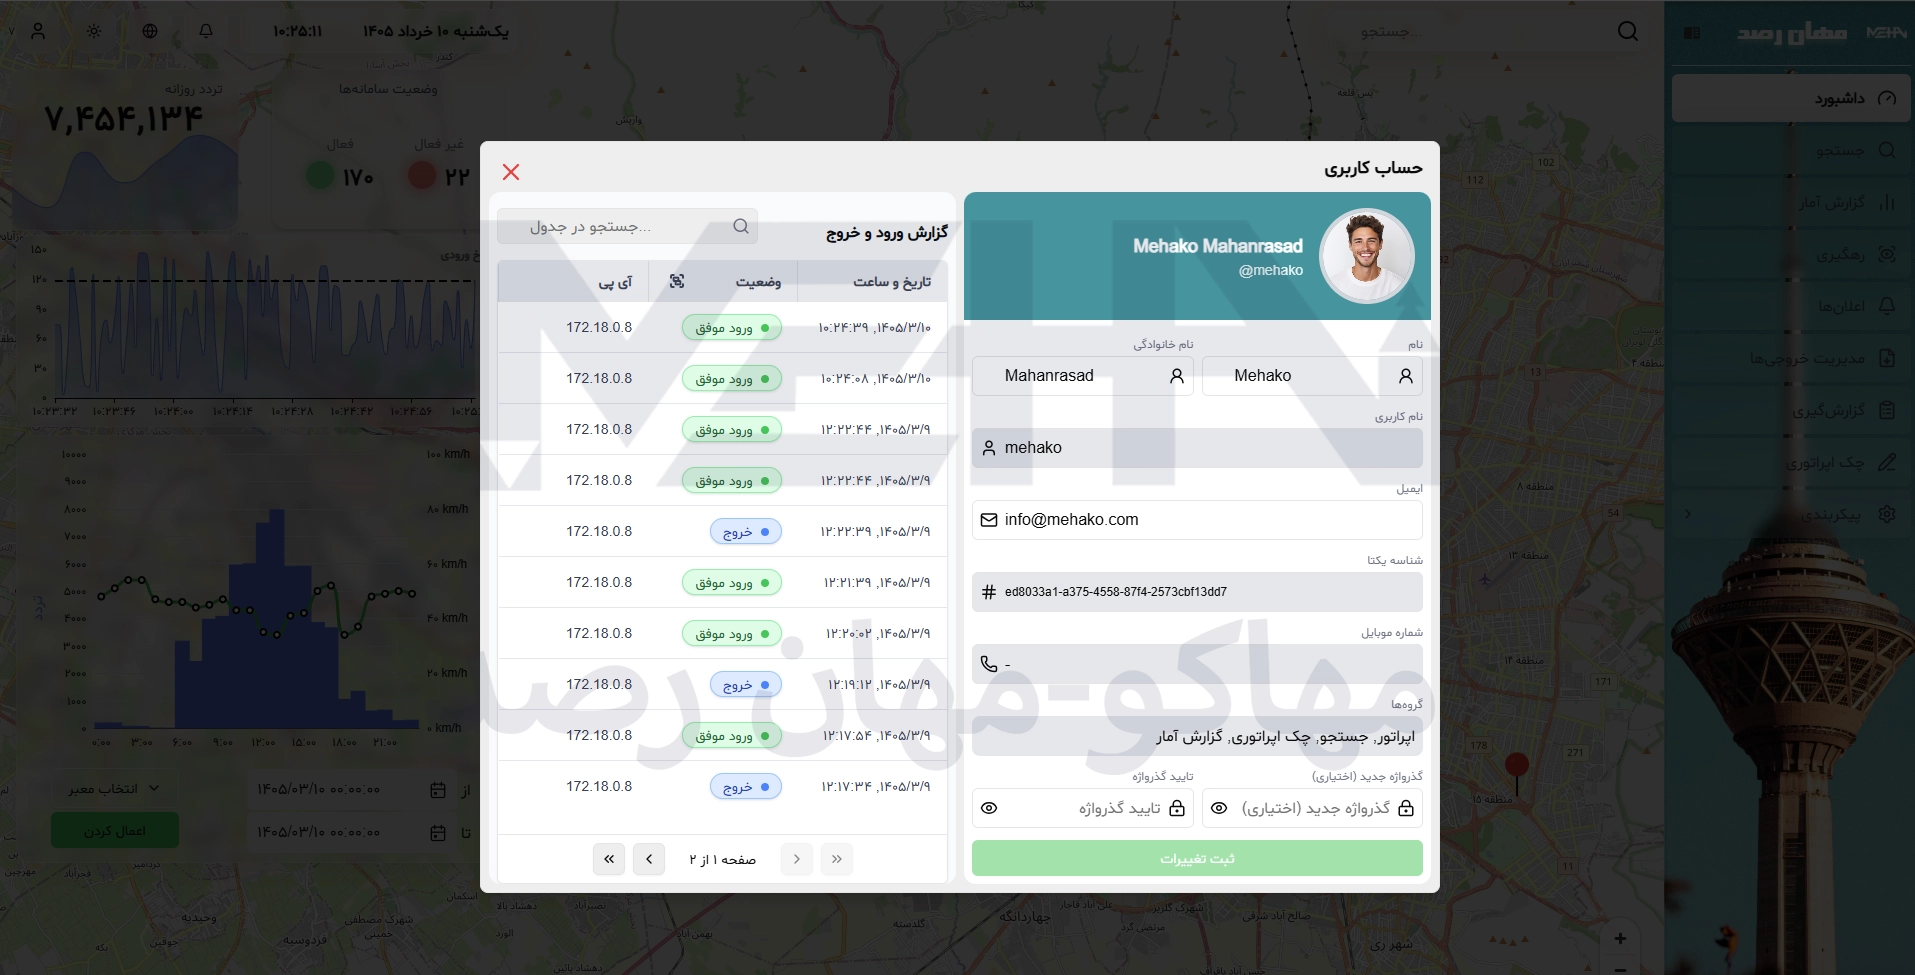Click the وضعیت column header
Viewport: 1915px width, 975px height.
point(758,282)
